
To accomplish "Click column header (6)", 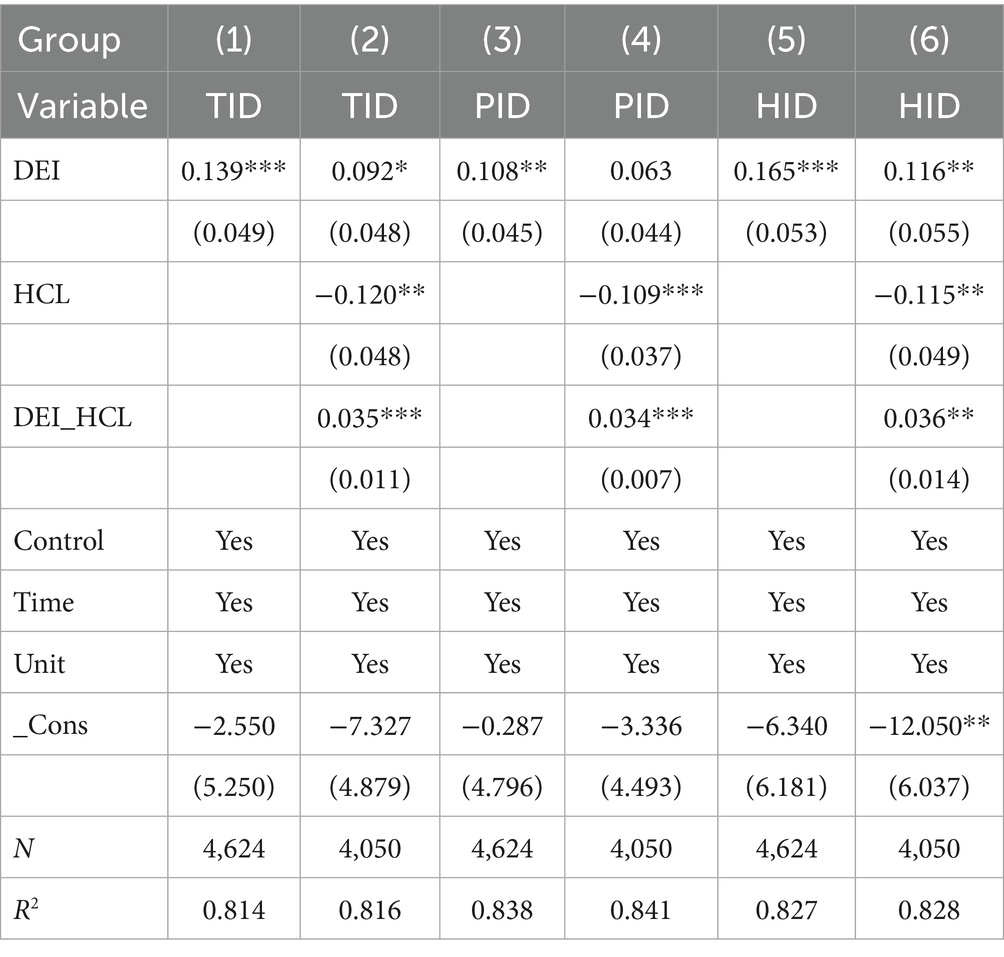I will tap(929, 41).
